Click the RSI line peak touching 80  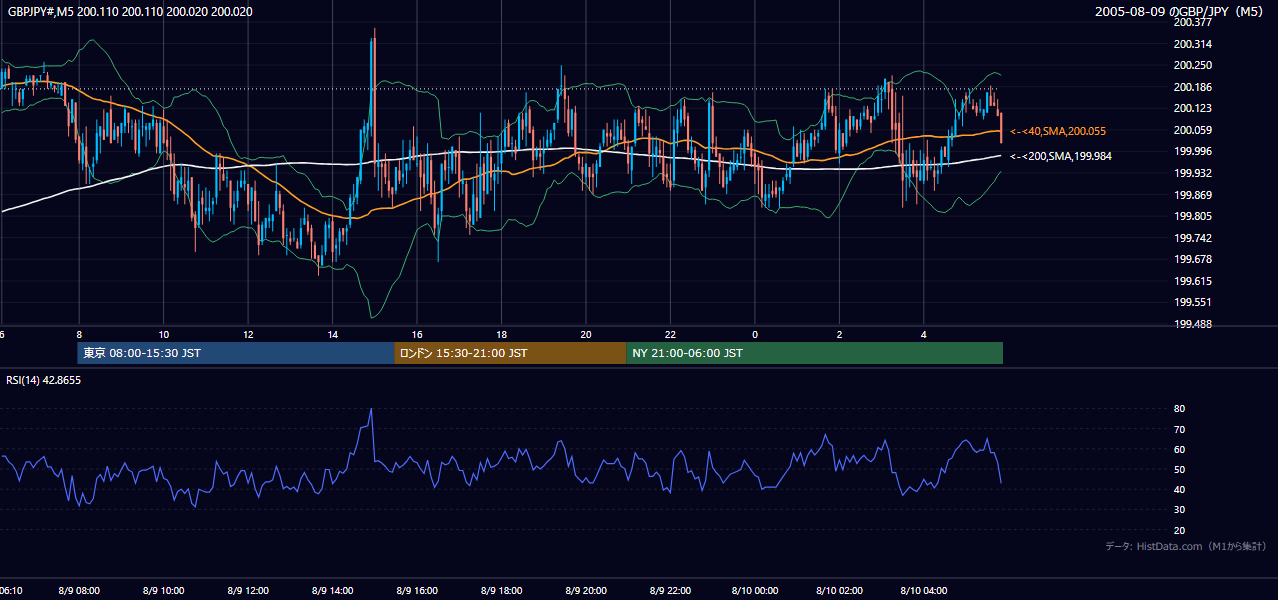coord(372,409)
